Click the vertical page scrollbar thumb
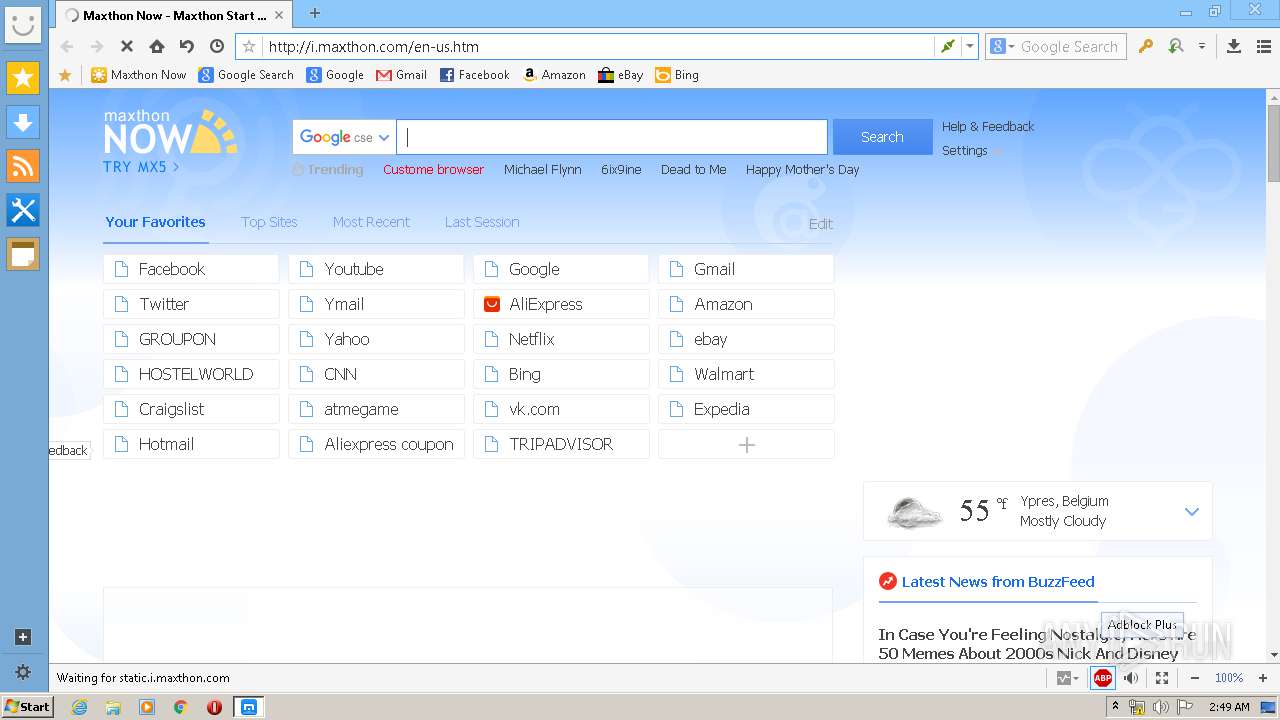The width and height of the screenshot is (1280, 720). click(x=1273, y=143)
